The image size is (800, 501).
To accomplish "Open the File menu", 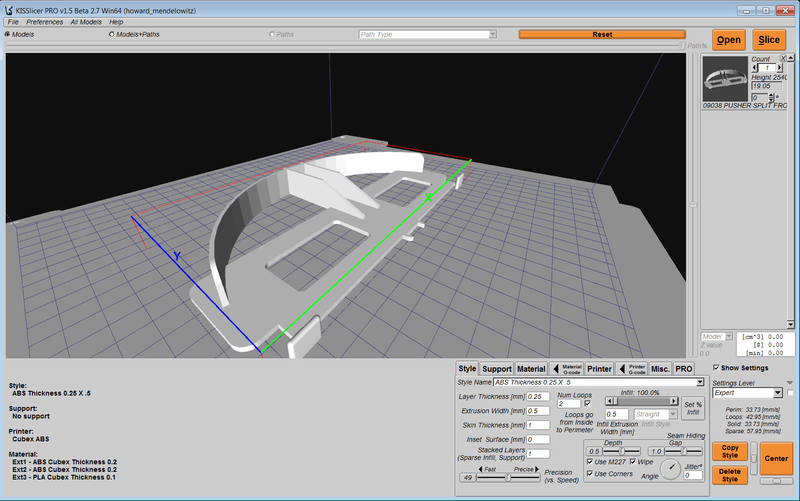I will click(x=13, y=22).
